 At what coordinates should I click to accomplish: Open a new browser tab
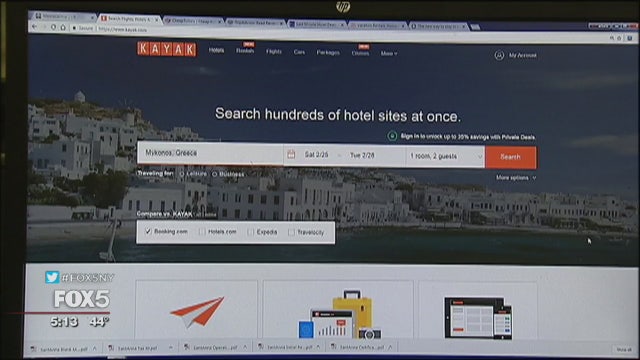tap(475, 27)
